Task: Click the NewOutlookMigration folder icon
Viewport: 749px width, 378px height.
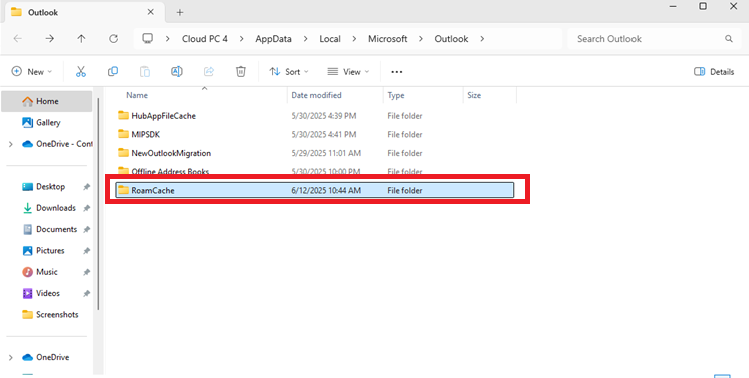Action: [124, 153]
